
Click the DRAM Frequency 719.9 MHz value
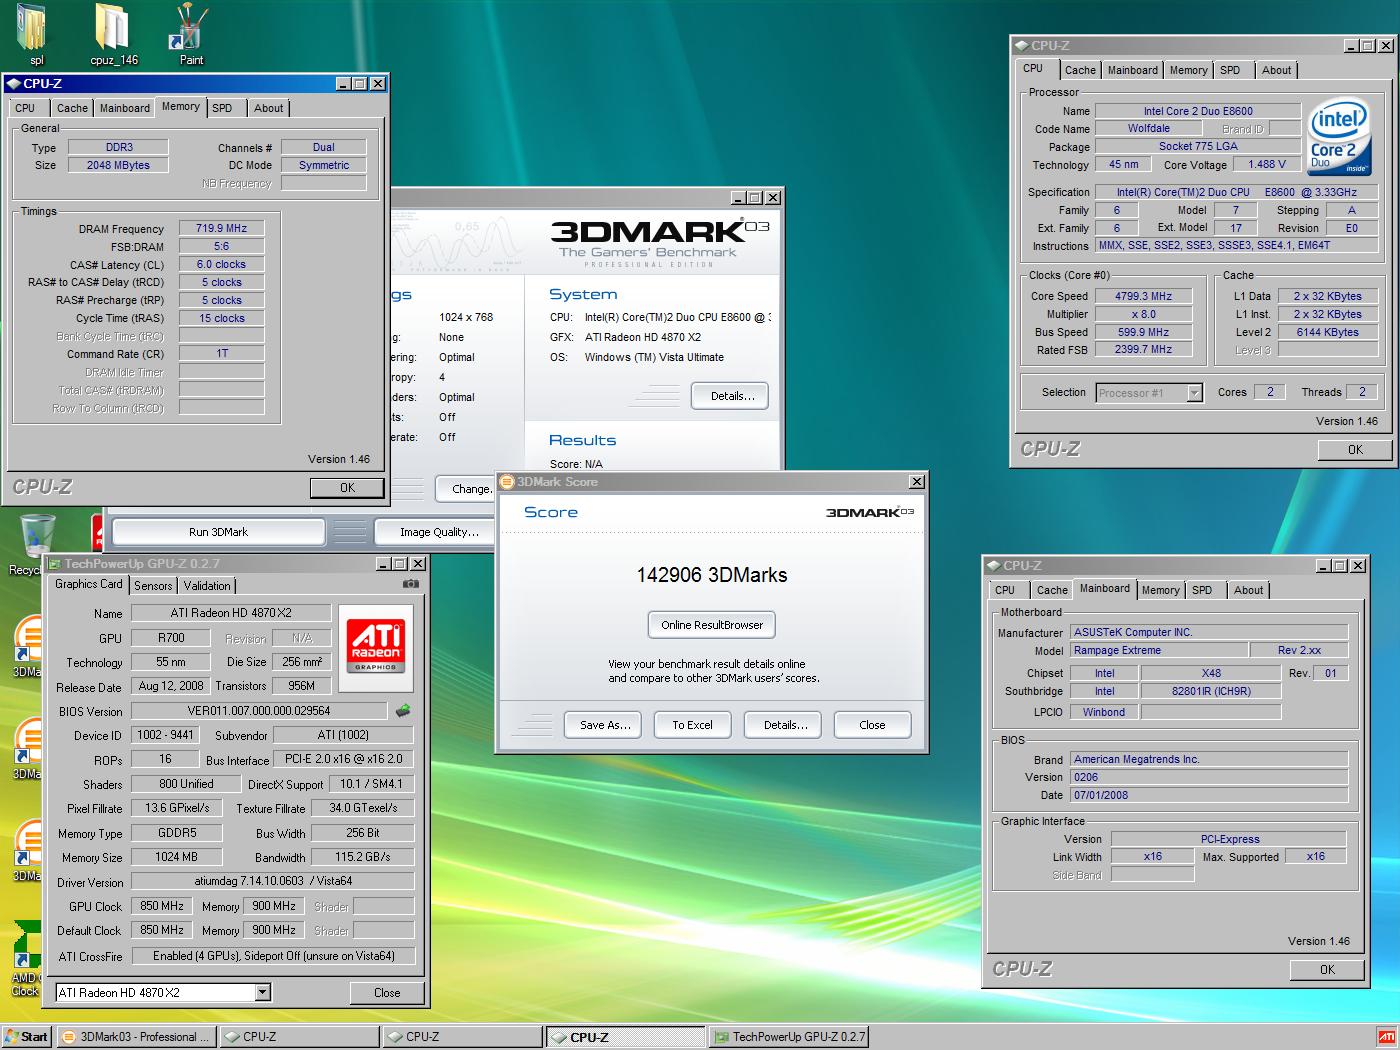[x=222, y=229]
